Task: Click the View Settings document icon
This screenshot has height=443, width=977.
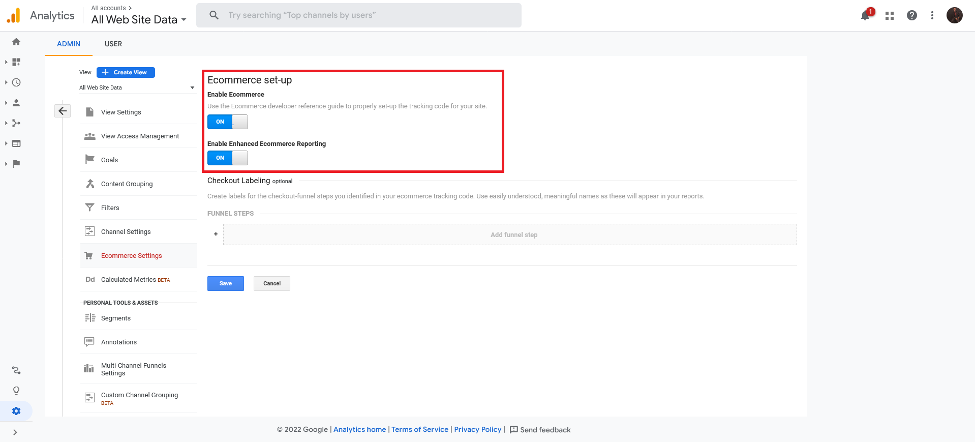Action: (x=89, y=112)
